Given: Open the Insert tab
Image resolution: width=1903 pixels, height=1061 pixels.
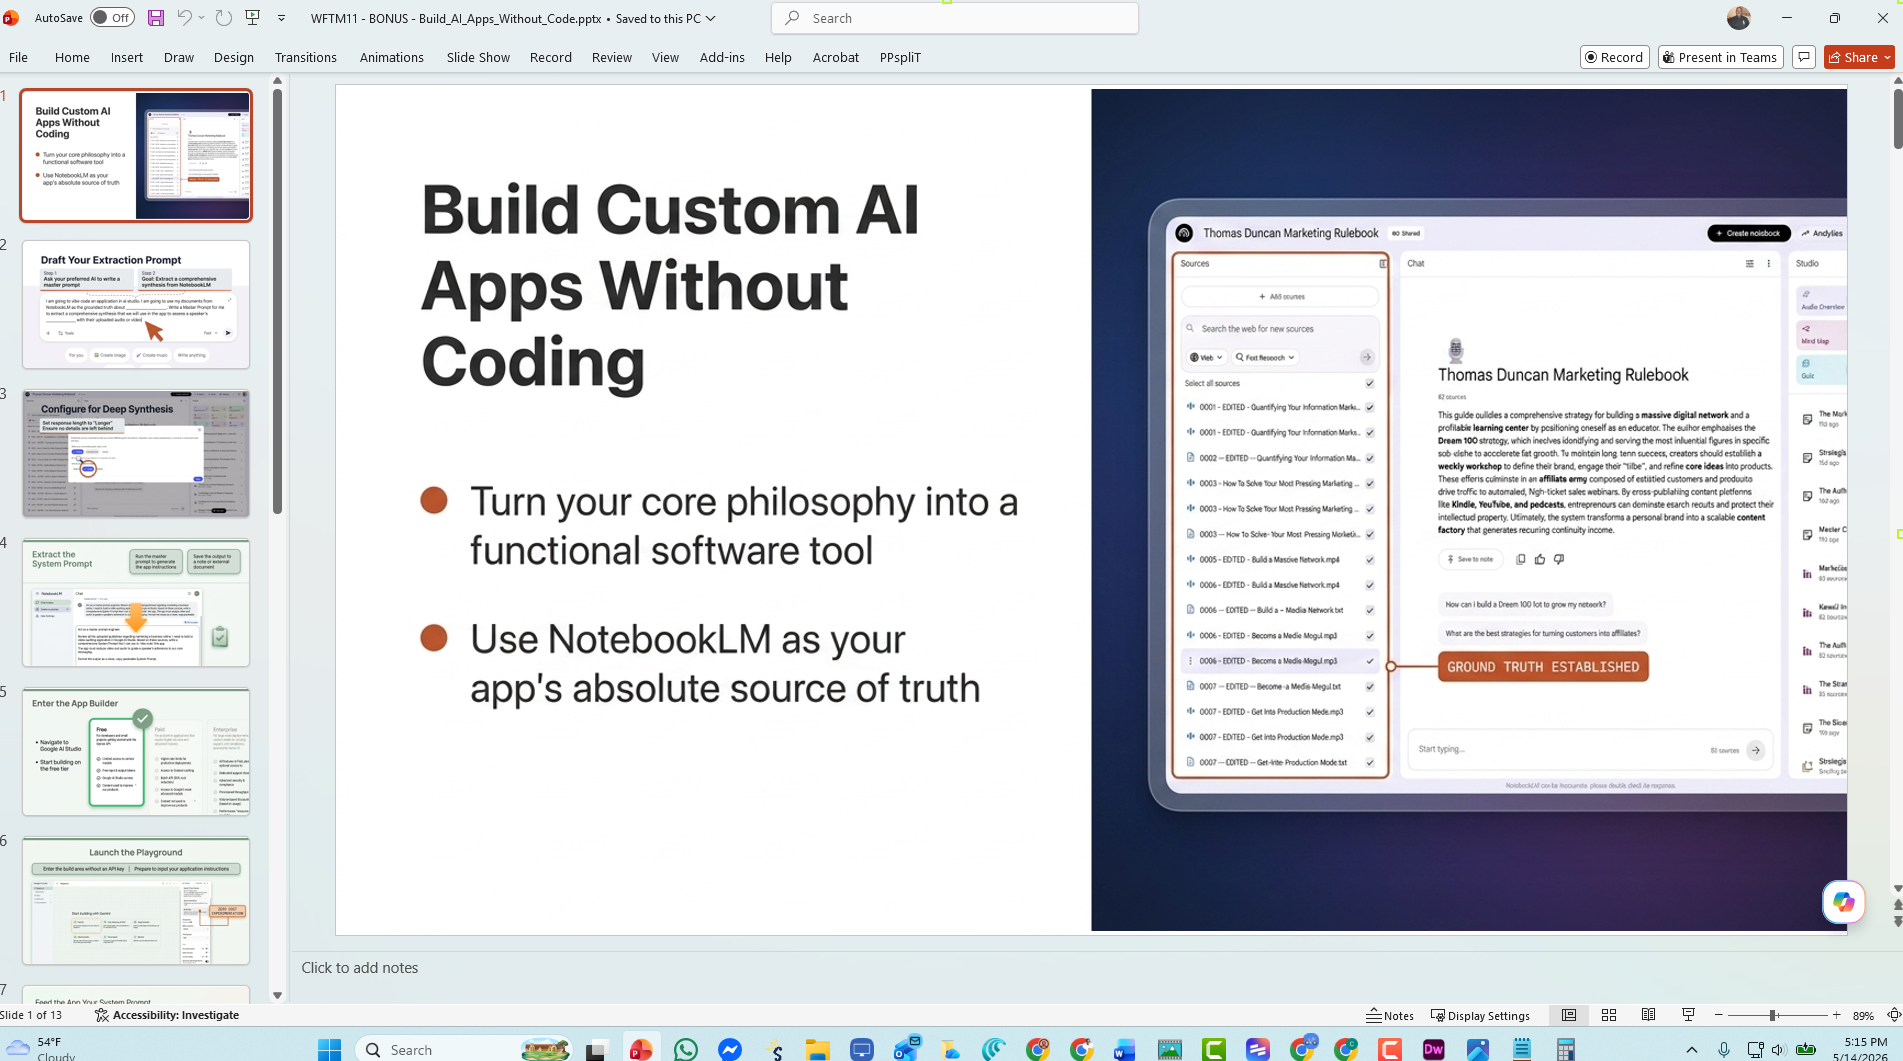Looking at the screenshot, I should (x=127, y=57).
